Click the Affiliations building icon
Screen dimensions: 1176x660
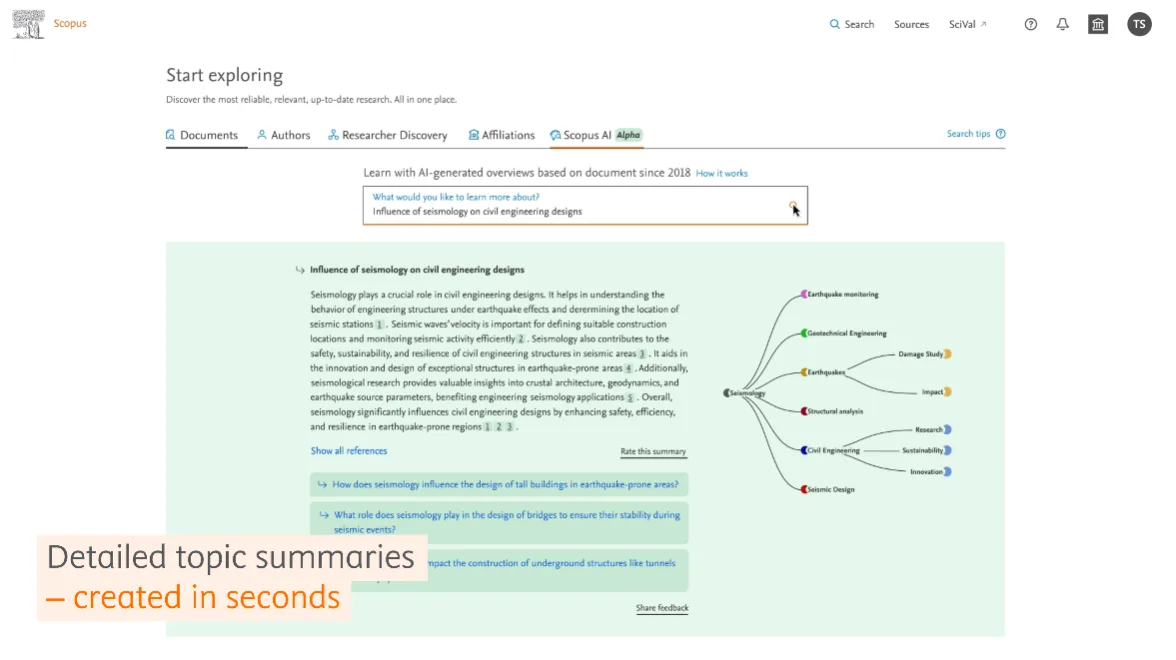pos(473,135)
